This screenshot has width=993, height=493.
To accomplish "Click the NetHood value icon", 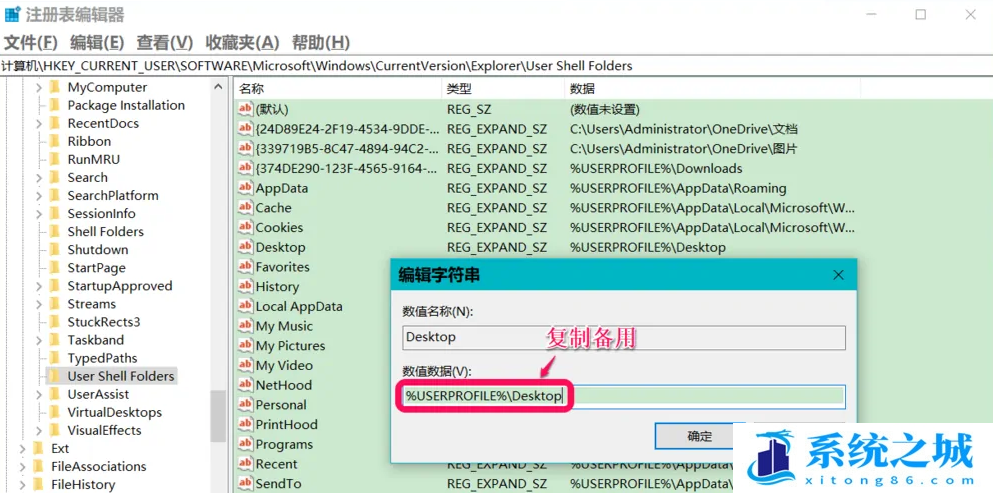I will [245, 385].
